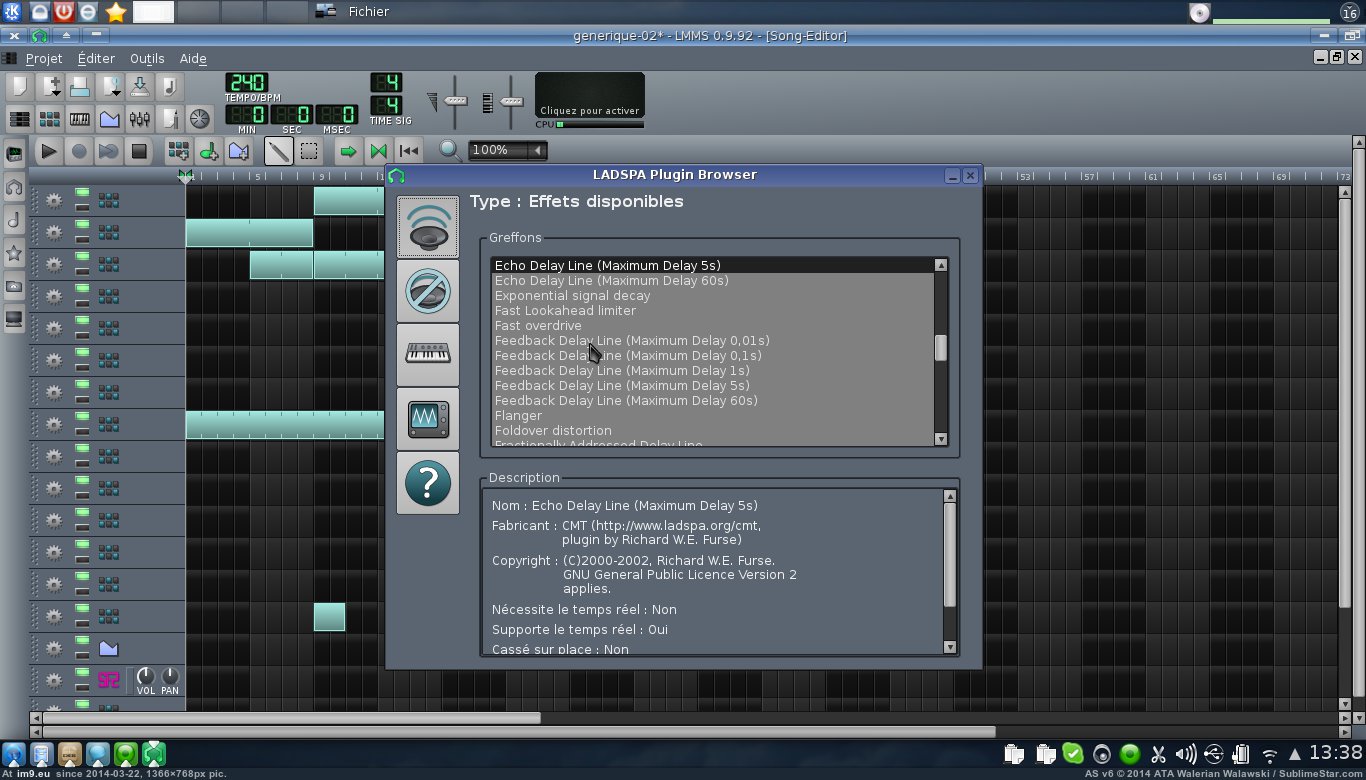Viewport: 1366px width, 780px height.
Task: Open gear menu on the VOL/PAN track
Action: coord(54,681)
